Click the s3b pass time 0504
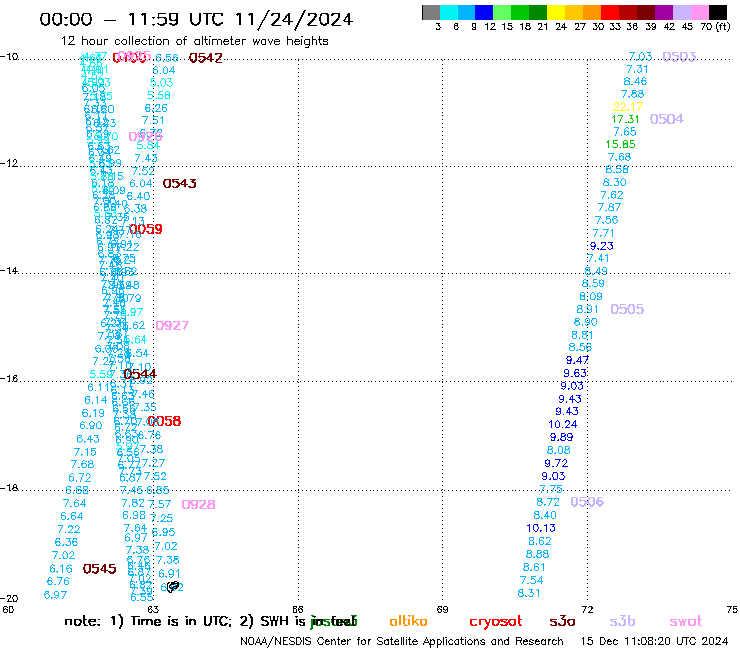This screenshot has width=740, height=650. click(x=666, y=119)
